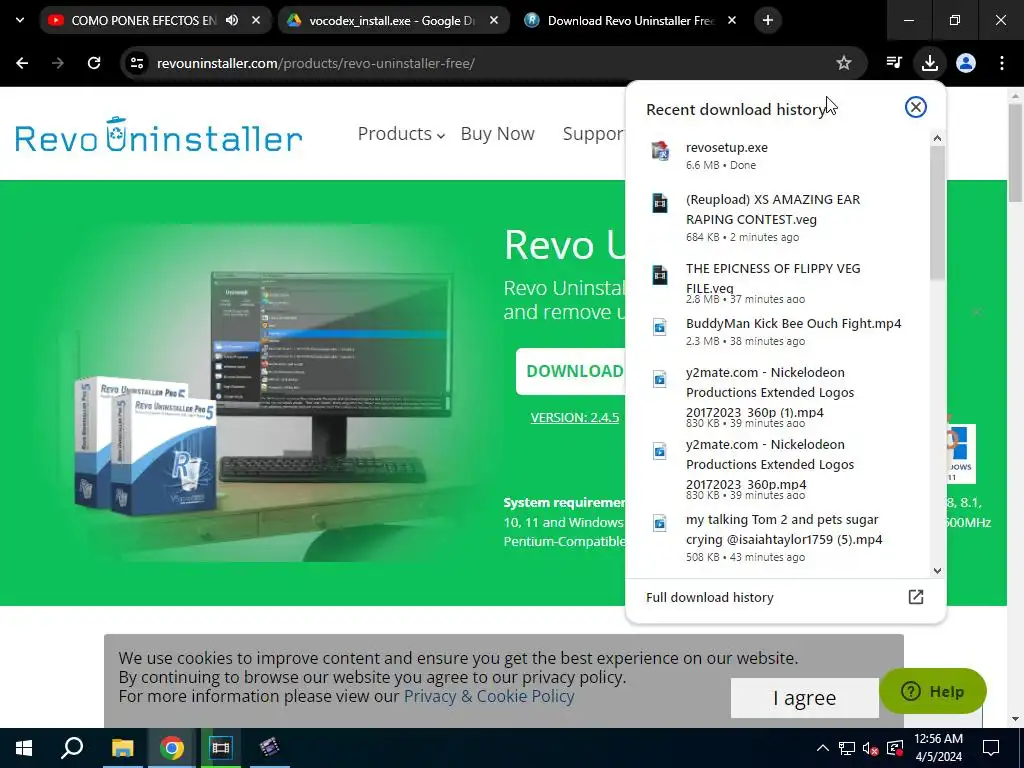Click the XS AMAZING EAR .veg file icon
The height and width of the screenshot is (768, 1024).
coord(660,203)
